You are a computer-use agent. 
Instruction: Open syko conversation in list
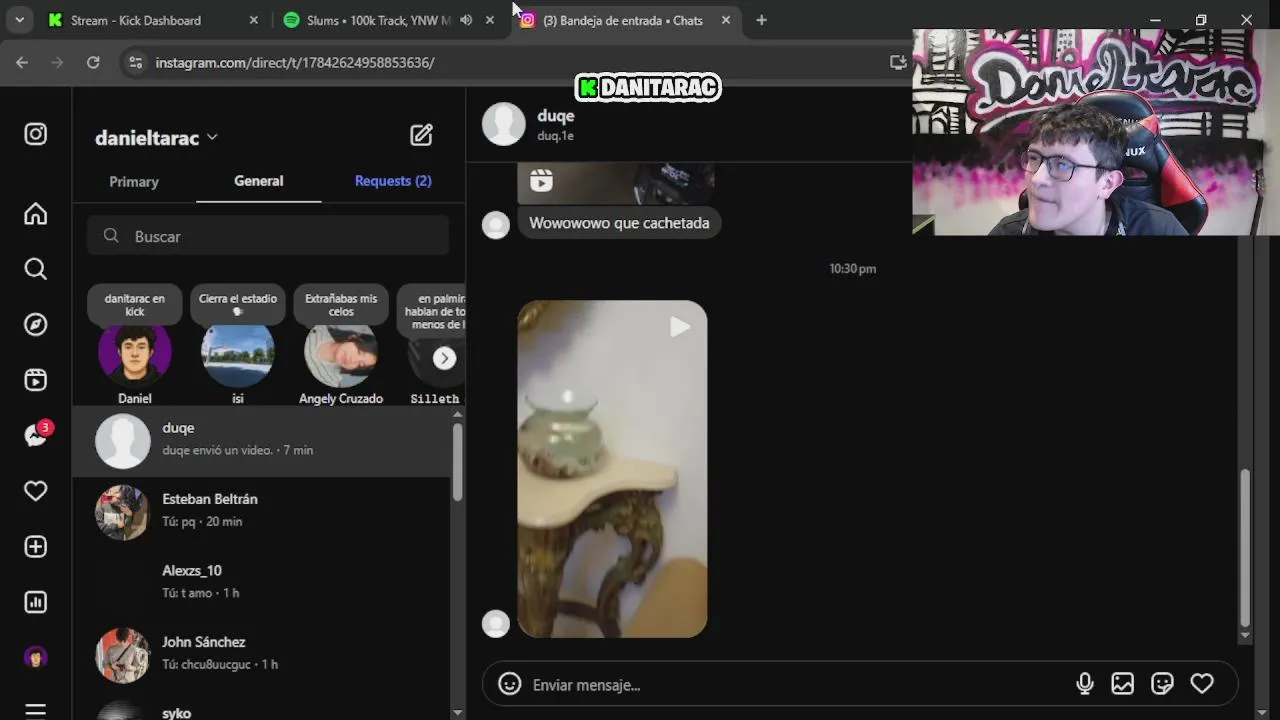click(262, 708)
